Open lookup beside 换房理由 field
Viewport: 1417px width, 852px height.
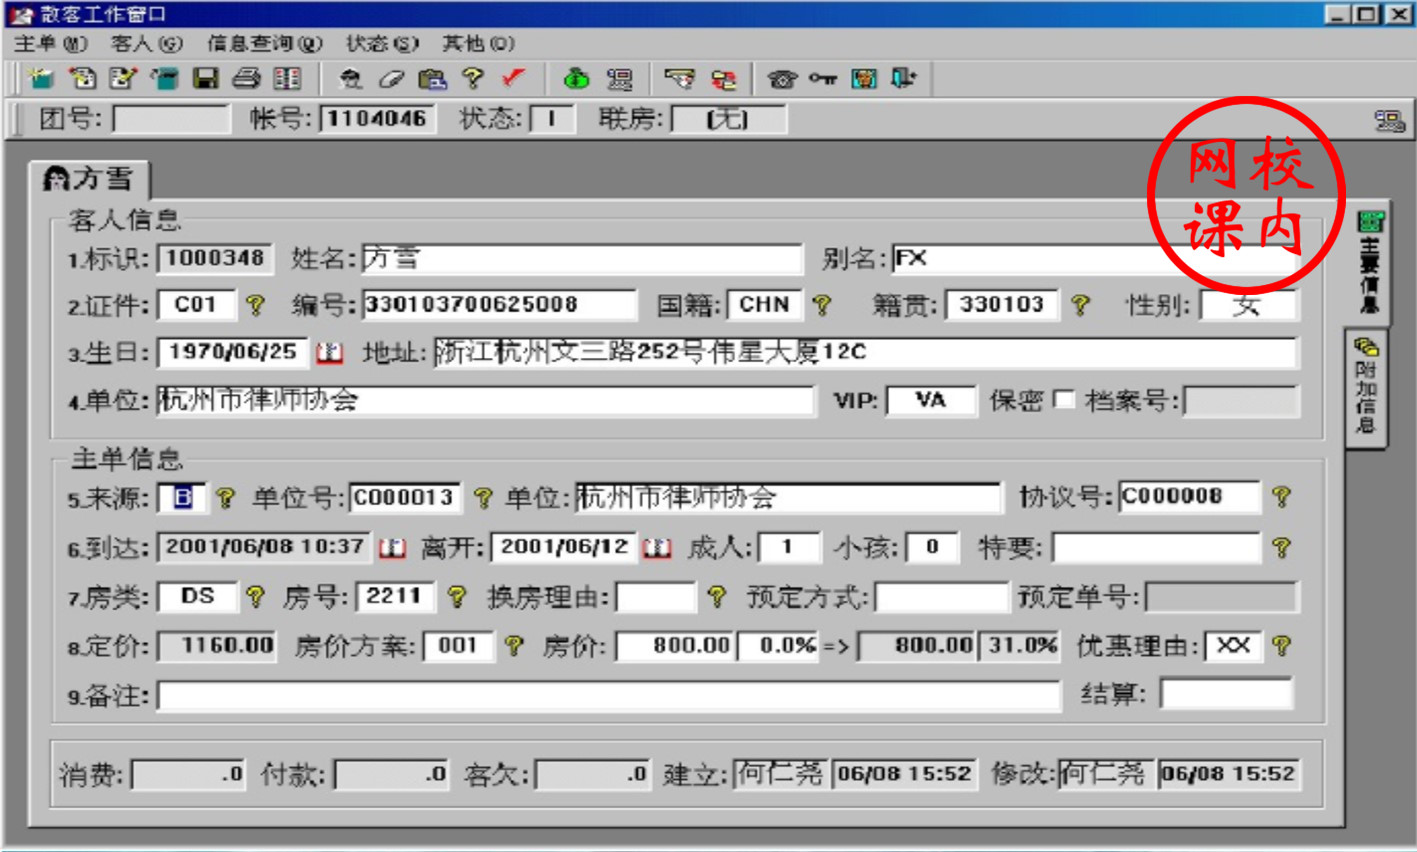coord(716,597)
